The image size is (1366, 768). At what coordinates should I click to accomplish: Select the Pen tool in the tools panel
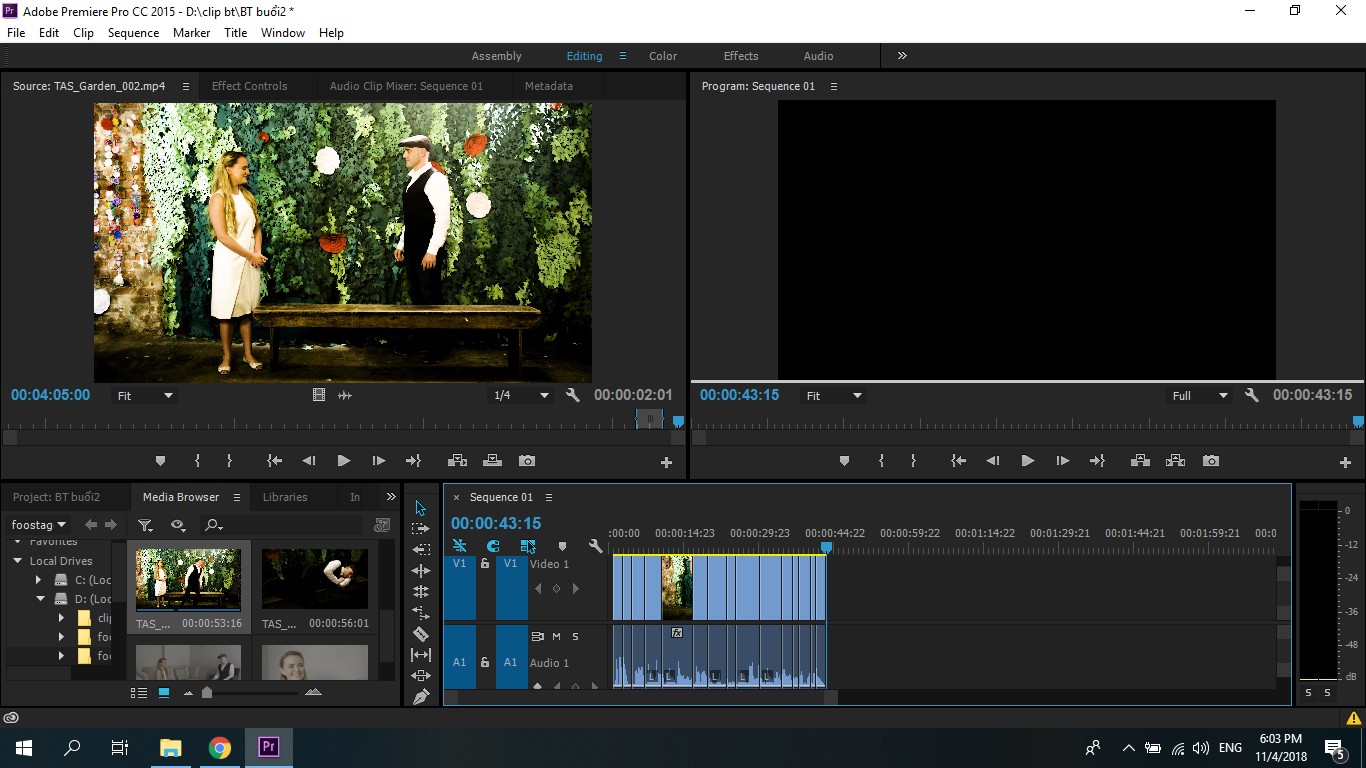coord(421,696)
